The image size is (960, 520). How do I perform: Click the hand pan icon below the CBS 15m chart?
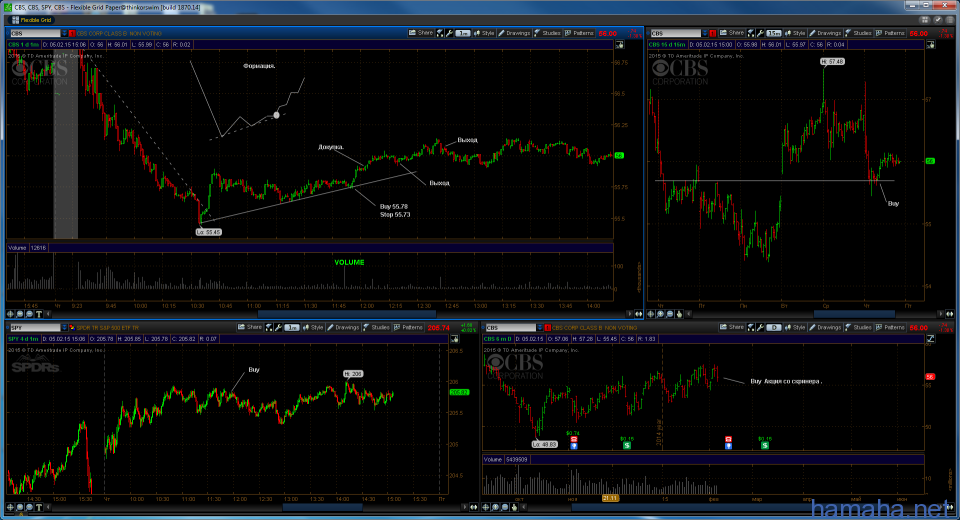[x=679, y=314]
